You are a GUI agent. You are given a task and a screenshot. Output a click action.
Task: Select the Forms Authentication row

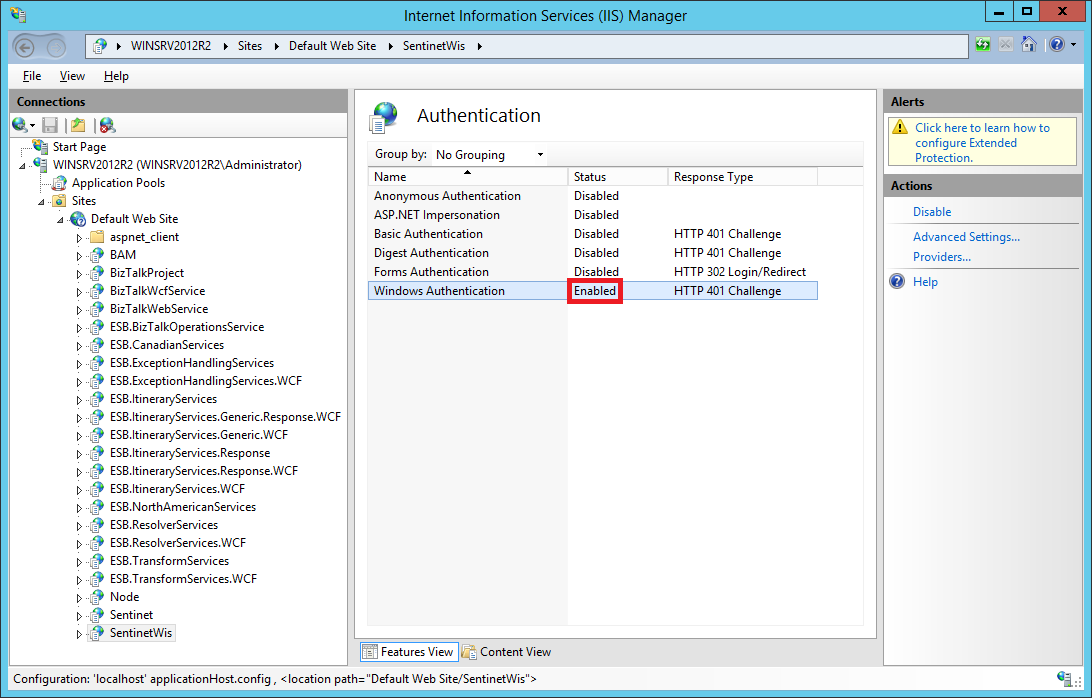coord(593,272)
